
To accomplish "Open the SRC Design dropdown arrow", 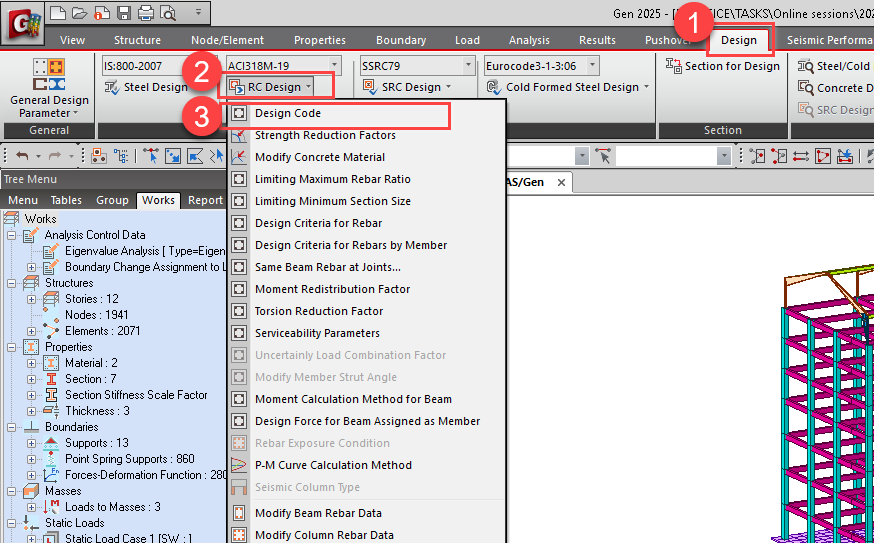I will 448,87.
